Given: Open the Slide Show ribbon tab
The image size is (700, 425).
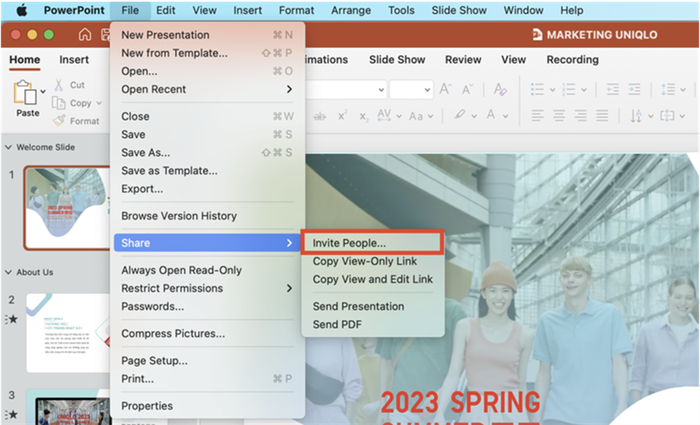Looking at the screenshot, I should point(397,59).
